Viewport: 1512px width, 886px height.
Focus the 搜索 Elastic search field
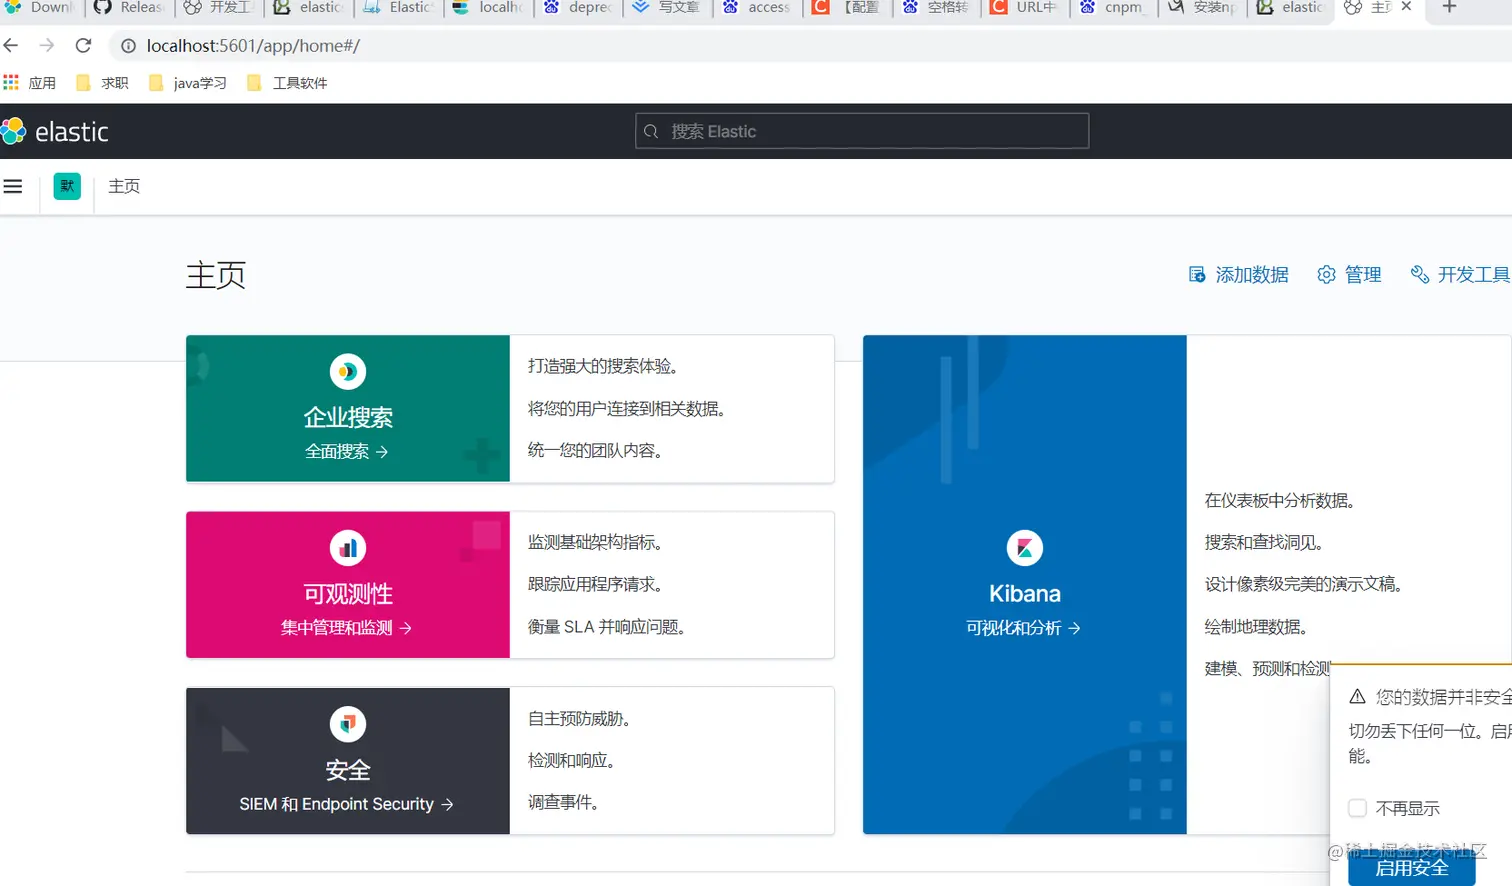pyautogui.click(x=862, y=131)
